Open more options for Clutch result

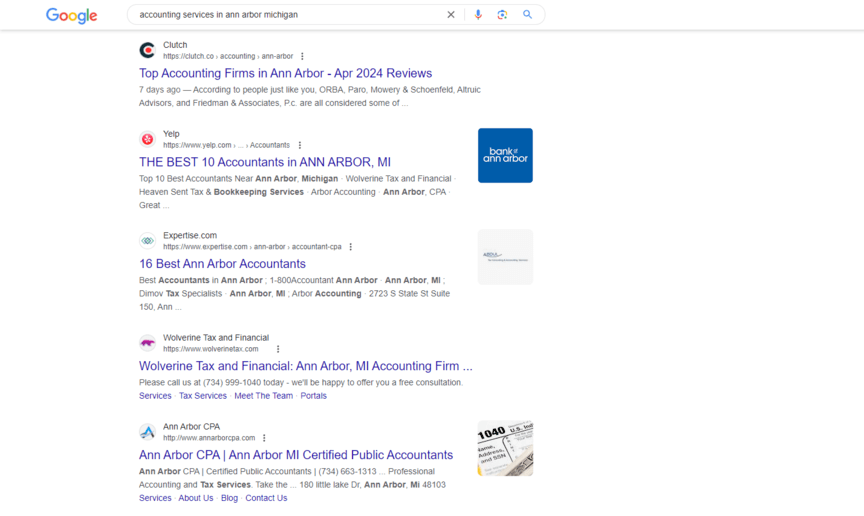pyautogui.click(x=302, y=56)
